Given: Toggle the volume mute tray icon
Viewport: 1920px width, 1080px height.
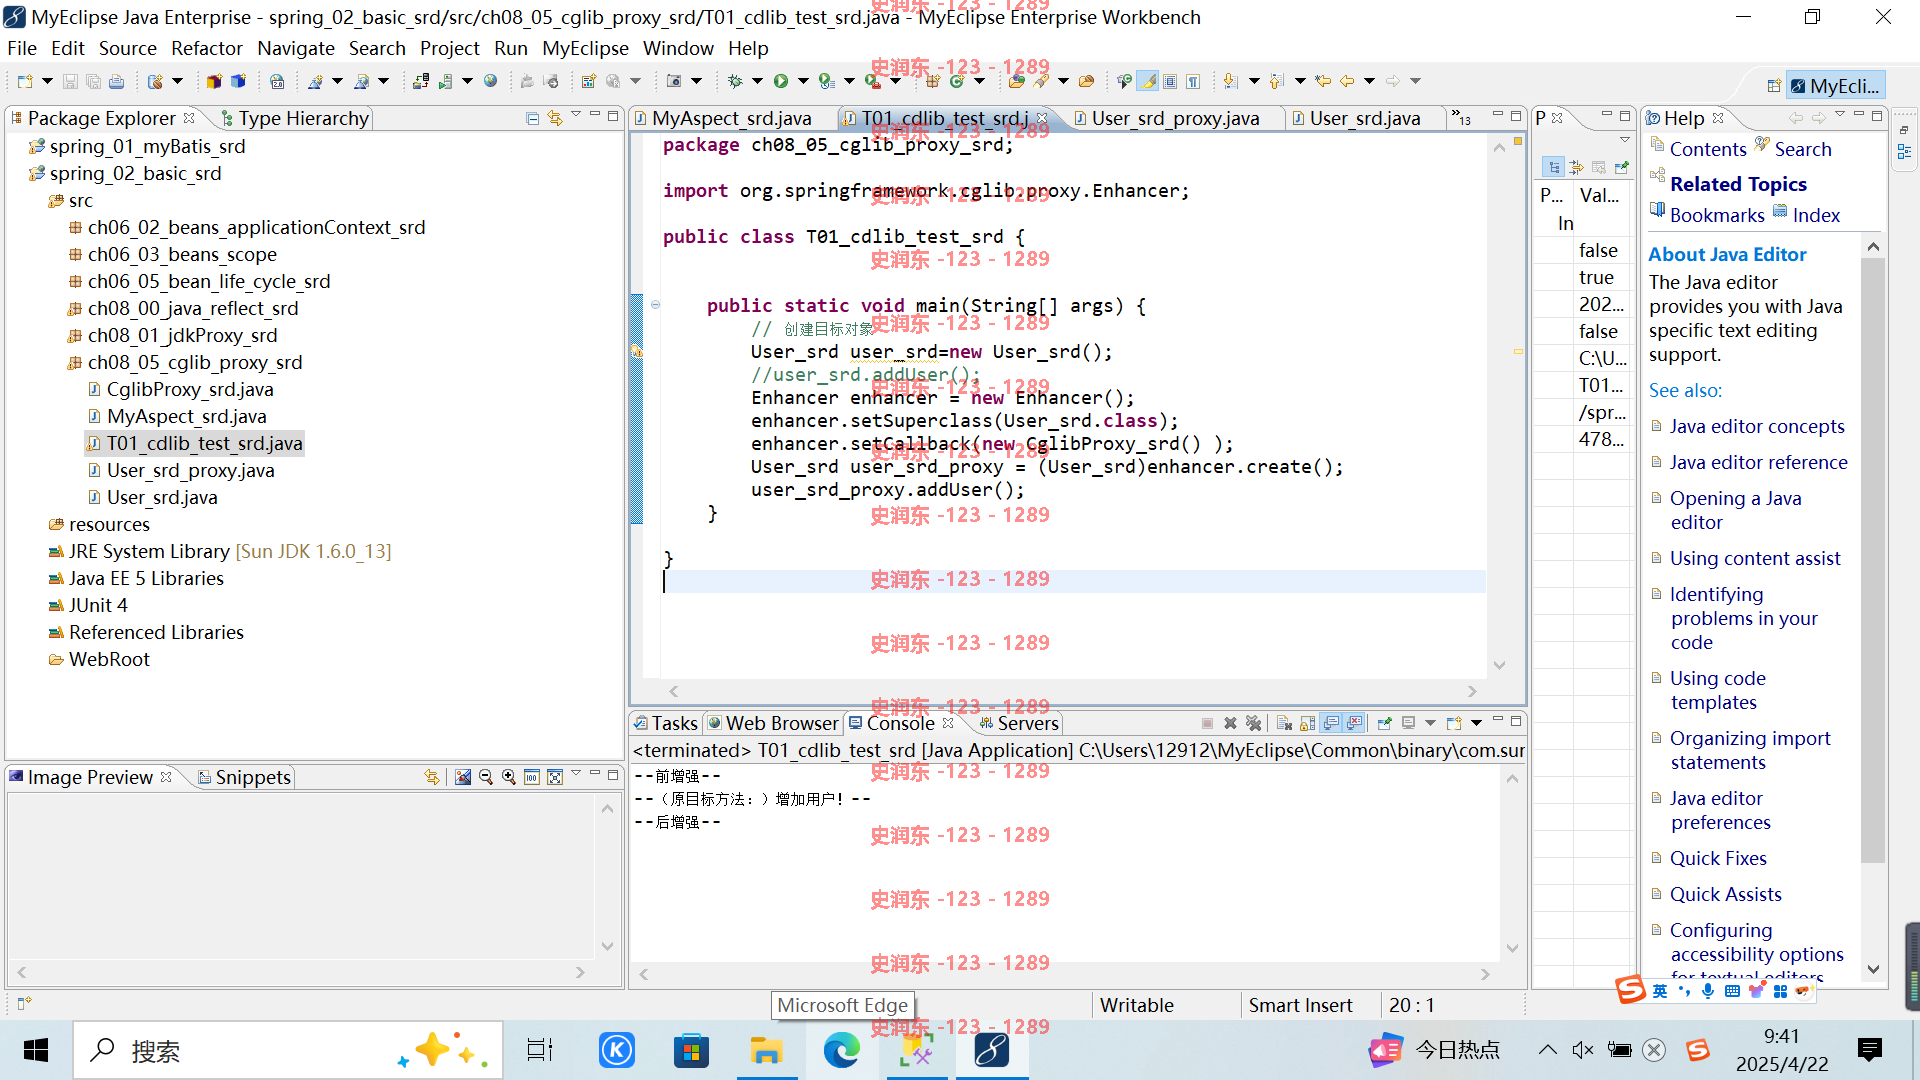Looking at the screenshot, I should [1583, 1050].
